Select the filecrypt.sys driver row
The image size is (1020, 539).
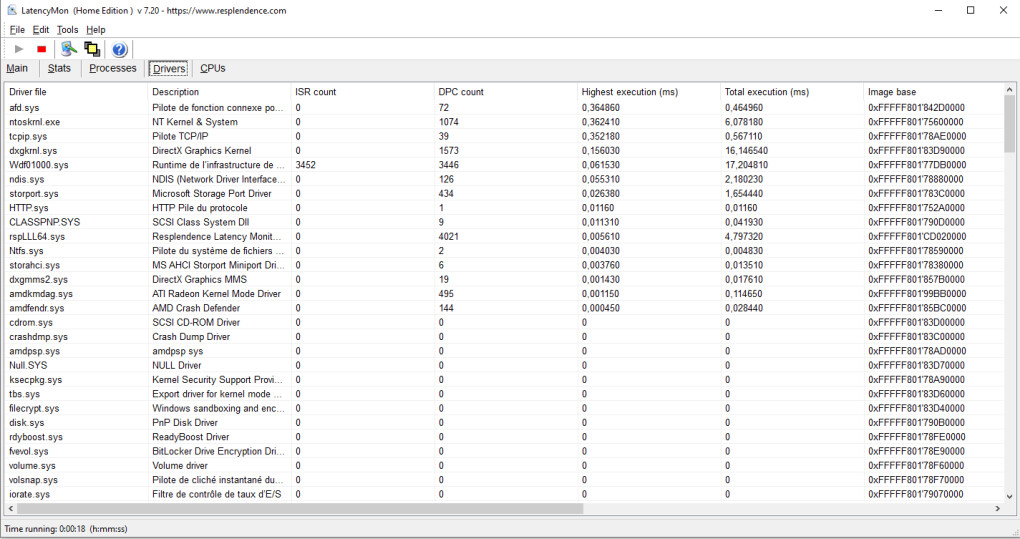pos(504,408)
